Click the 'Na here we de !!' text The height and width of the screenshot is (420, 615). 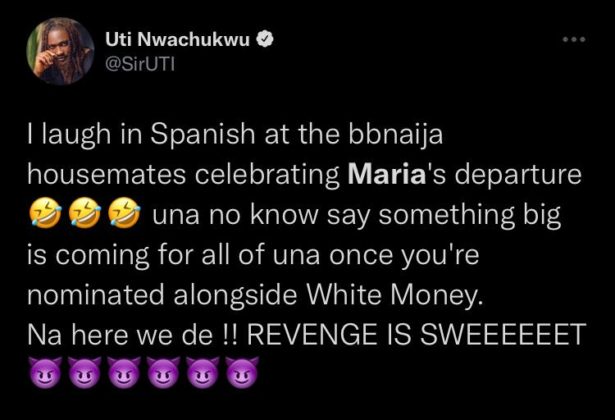click(132, 335)
